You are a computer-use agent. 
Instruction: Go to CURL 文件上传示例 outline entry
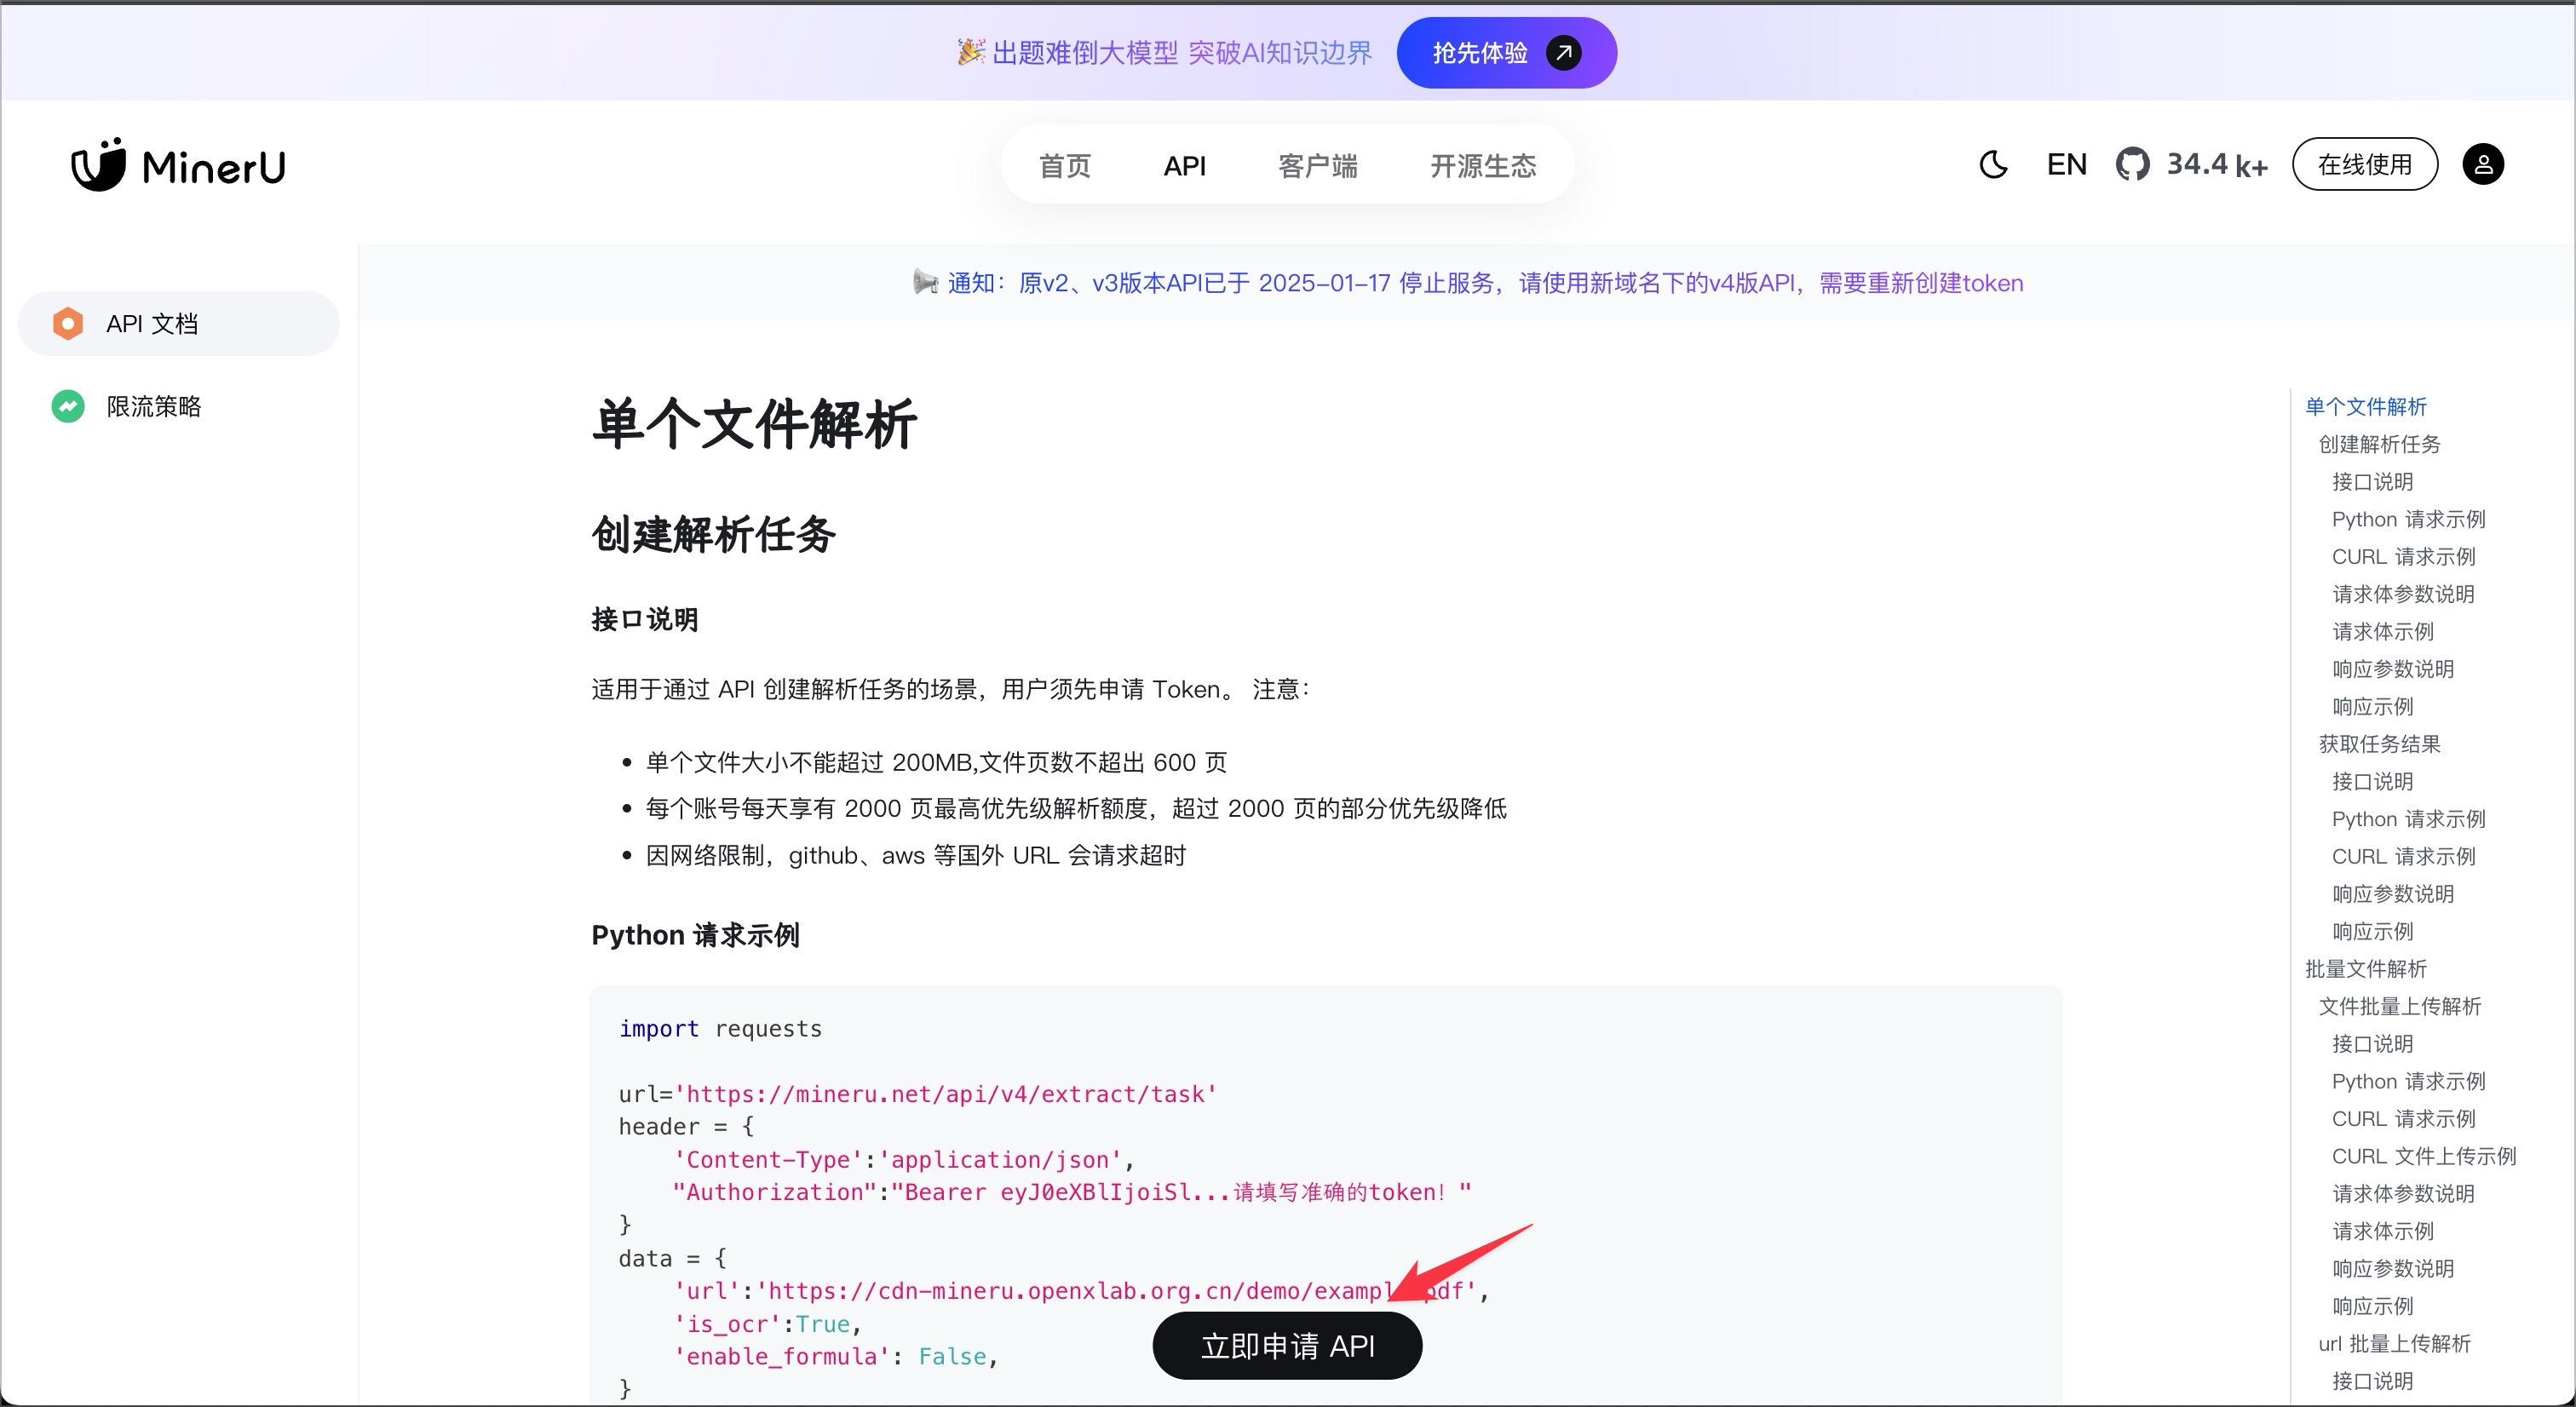tap(2423, 1156)
